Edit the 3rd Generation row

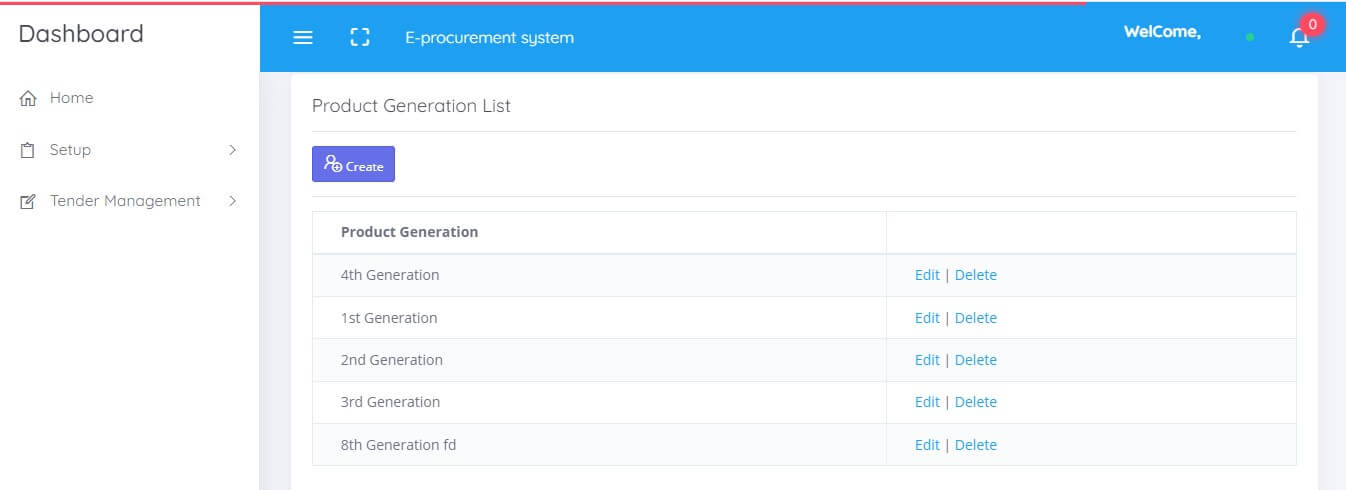tap(927, 402)
